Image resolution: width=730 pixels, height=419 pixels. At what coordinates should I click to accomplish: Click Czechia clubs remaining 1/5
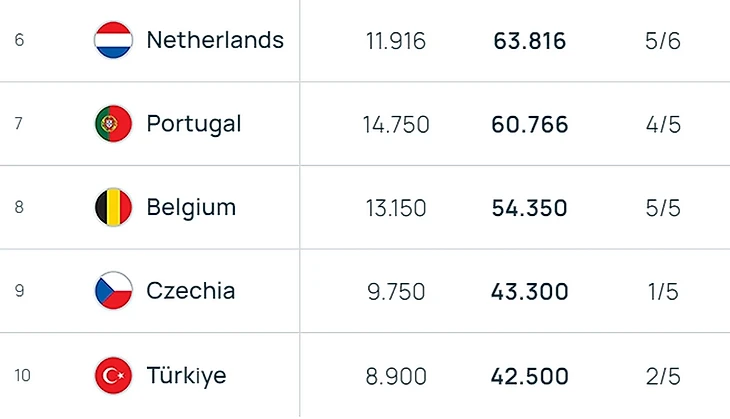(x=664, y=292)
